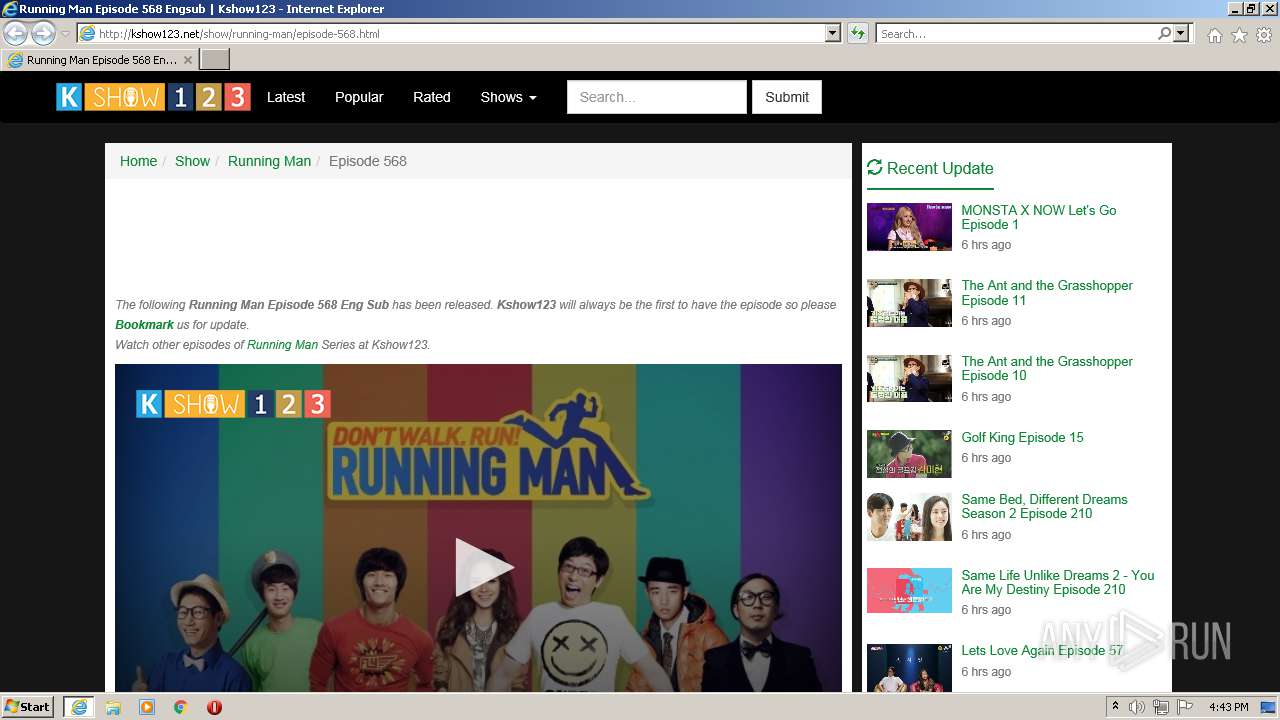Show hidden tray icons arrow
Image resolution: width=1280 pixels, height=720 pixels.
(x=1116, y=707)
